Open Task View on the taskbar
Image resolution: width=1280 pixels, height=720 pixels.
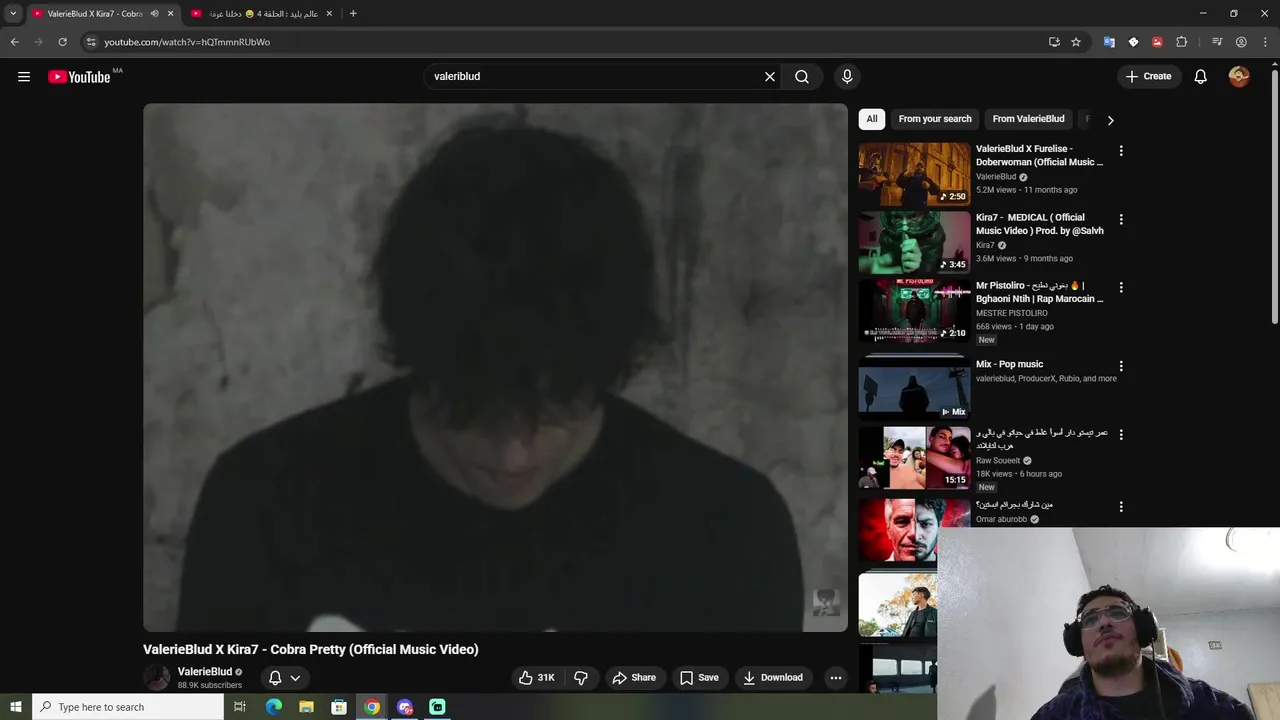click(x=240, y=707)
